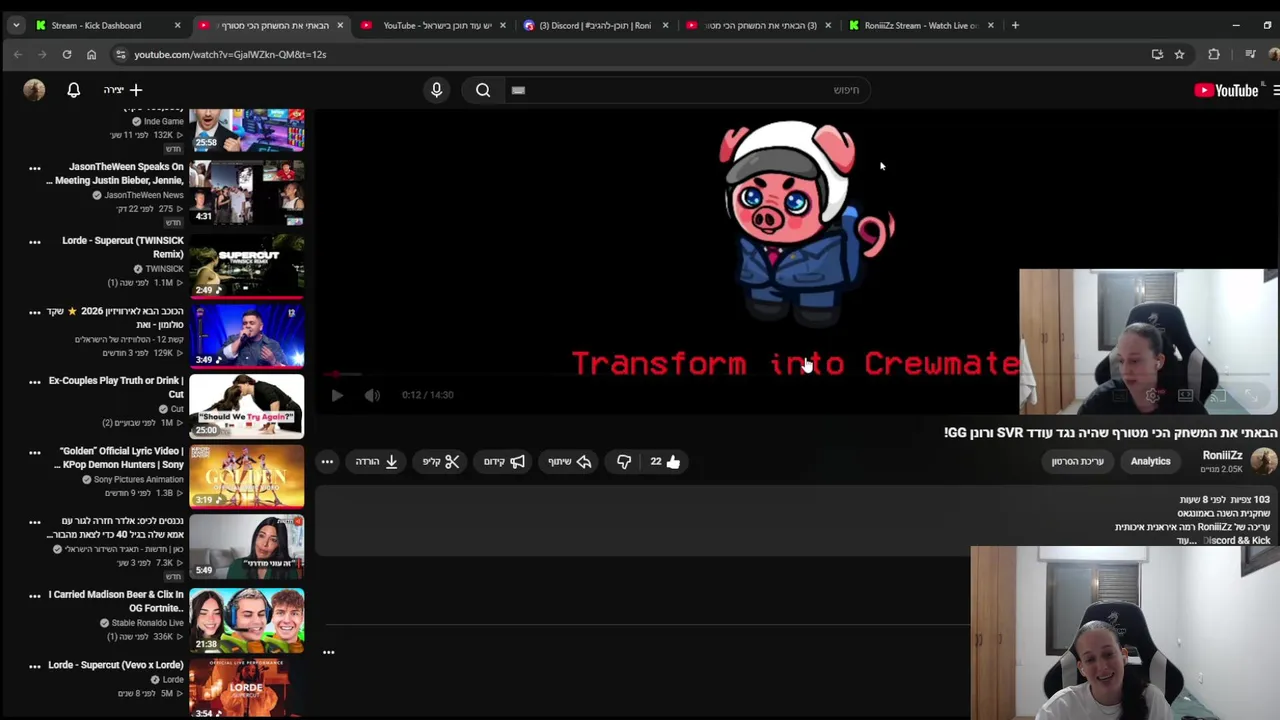Image resolution: width=1280 pixels, height=720 pixels.
Task: Open Golden Official Lyric Video thumbnail
Action: coord(246,477)
